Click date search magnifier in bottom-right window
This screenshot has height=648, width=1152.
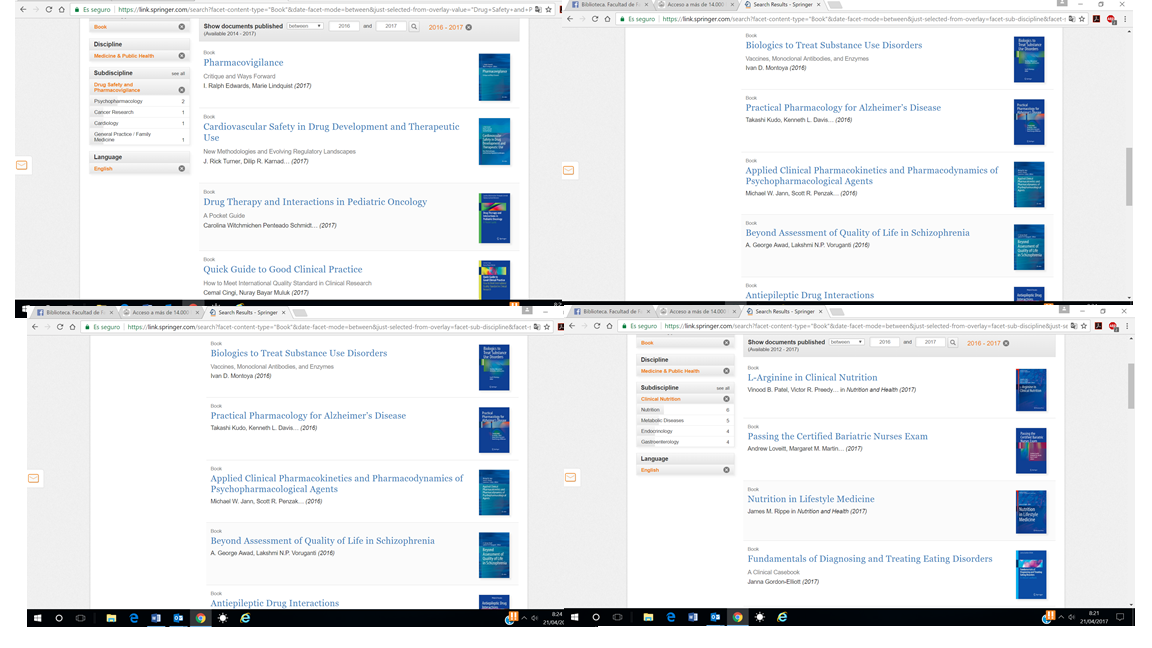click(953, 342)
